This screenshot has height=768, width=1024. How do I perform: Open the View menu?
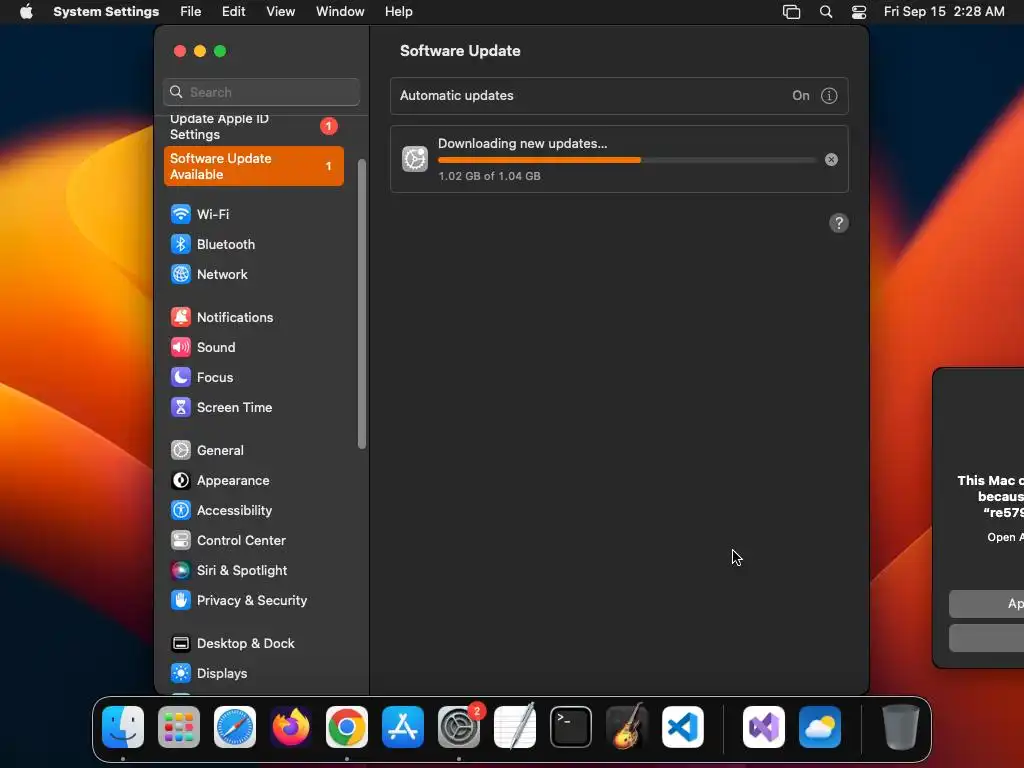[281, 12]
